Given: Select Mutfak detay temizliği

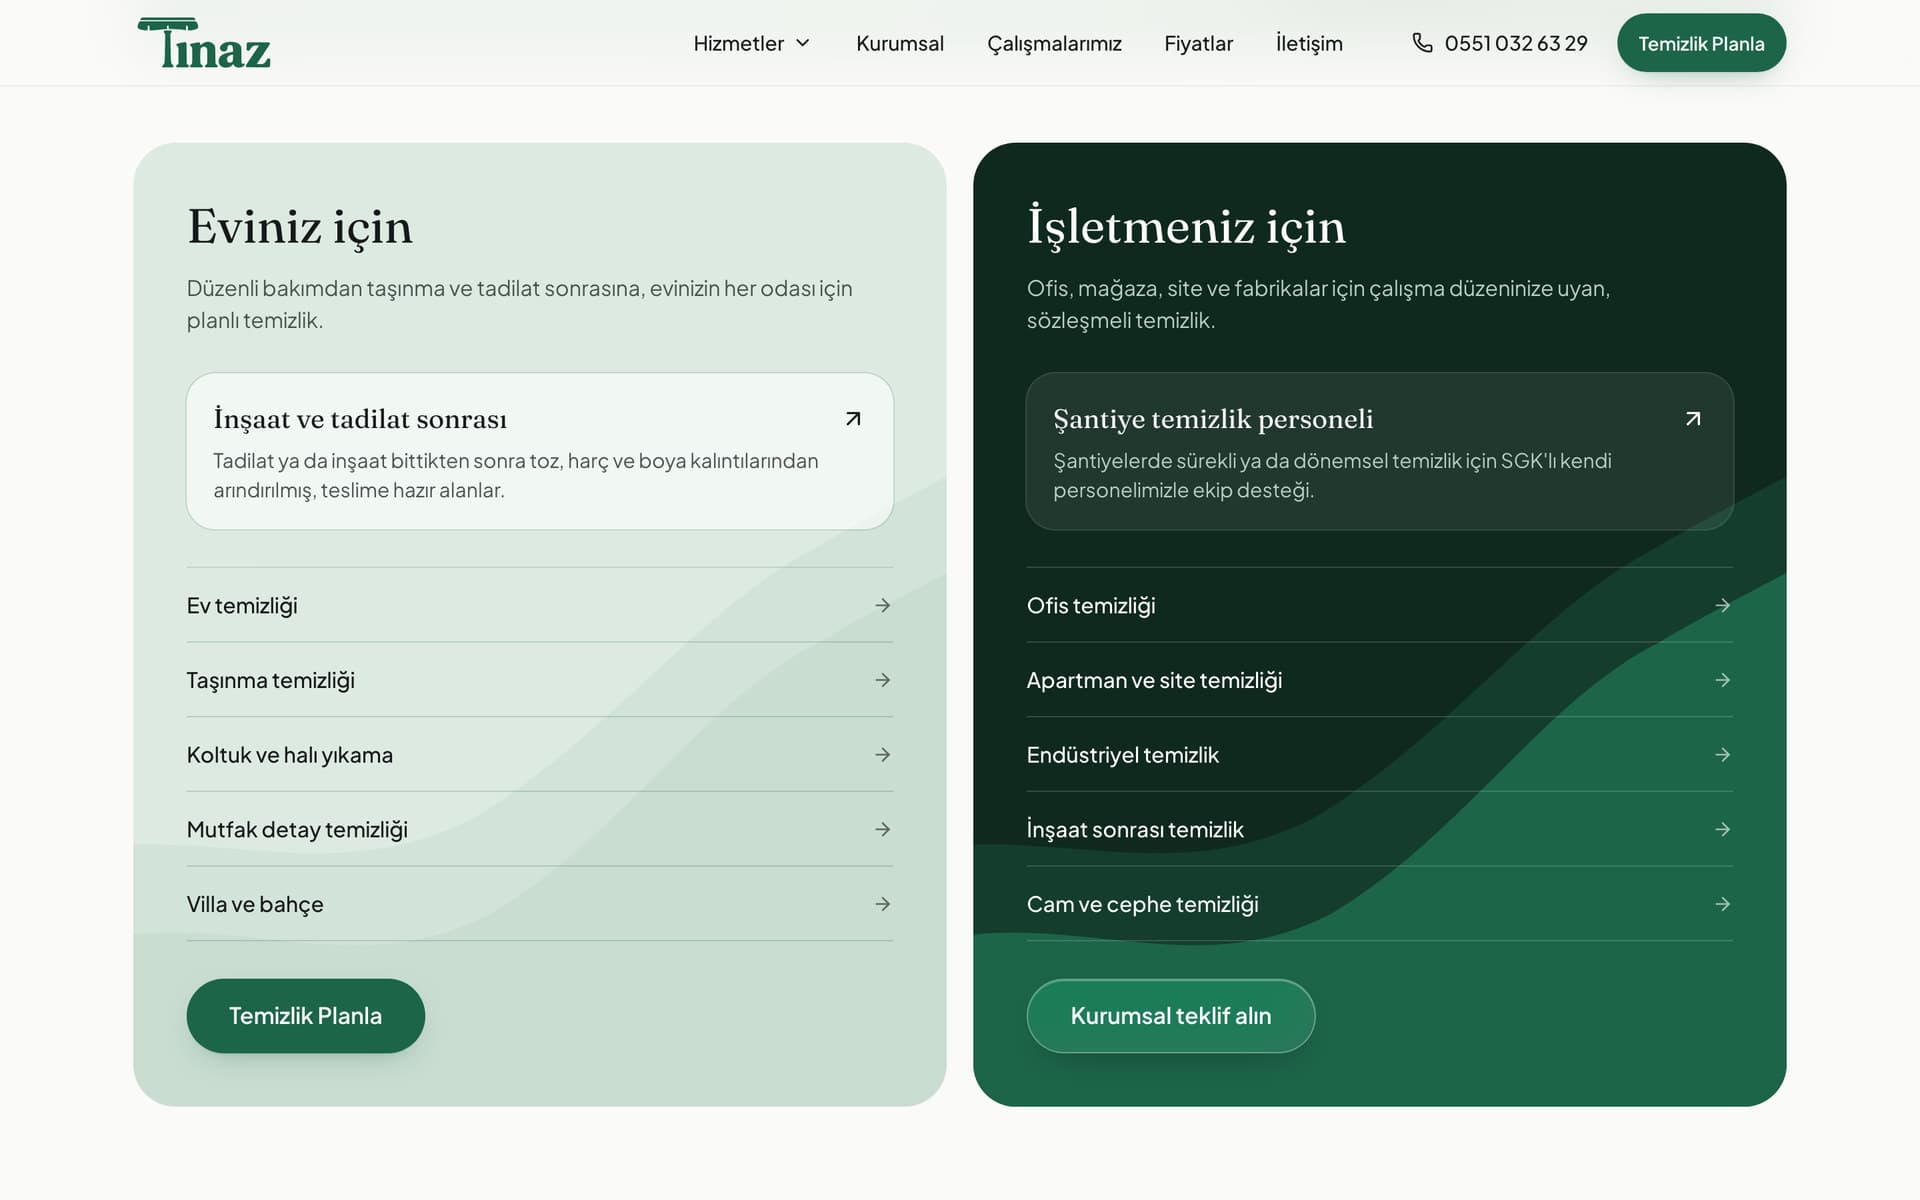Looking at the screenshot, I should 540,829.
